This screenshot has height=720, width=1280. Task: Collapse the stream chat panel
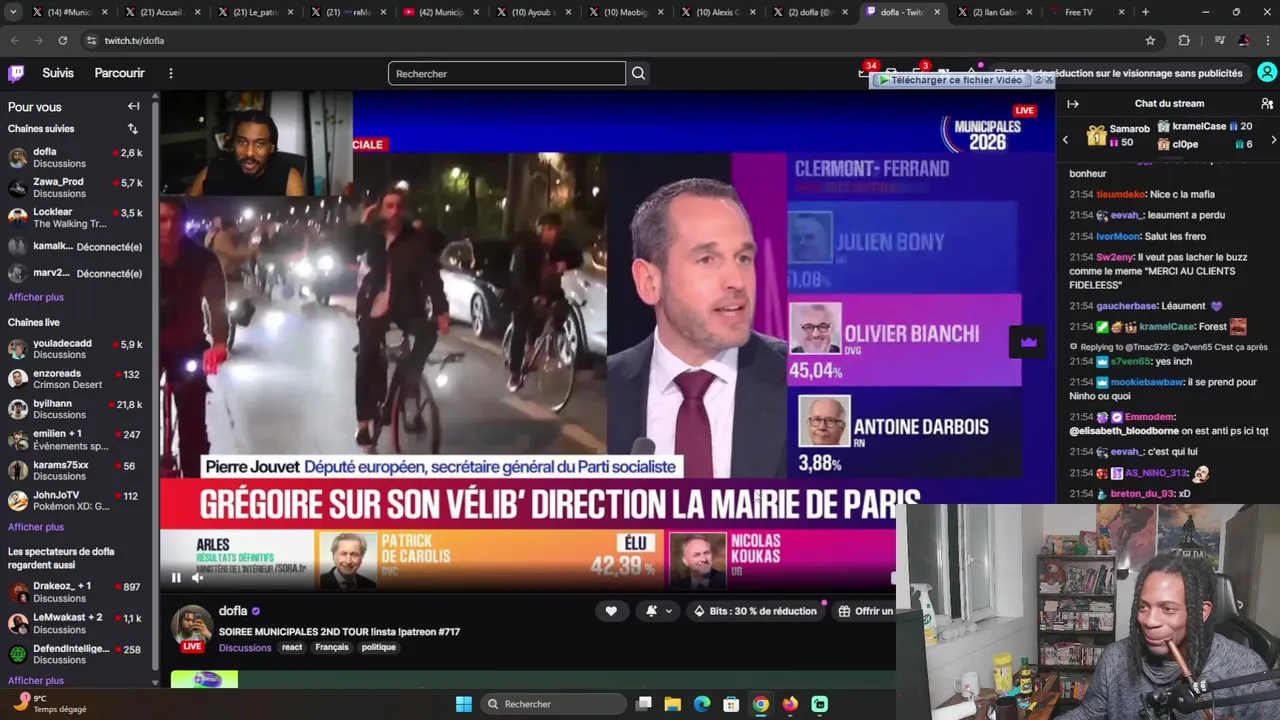click(1073, 103)
